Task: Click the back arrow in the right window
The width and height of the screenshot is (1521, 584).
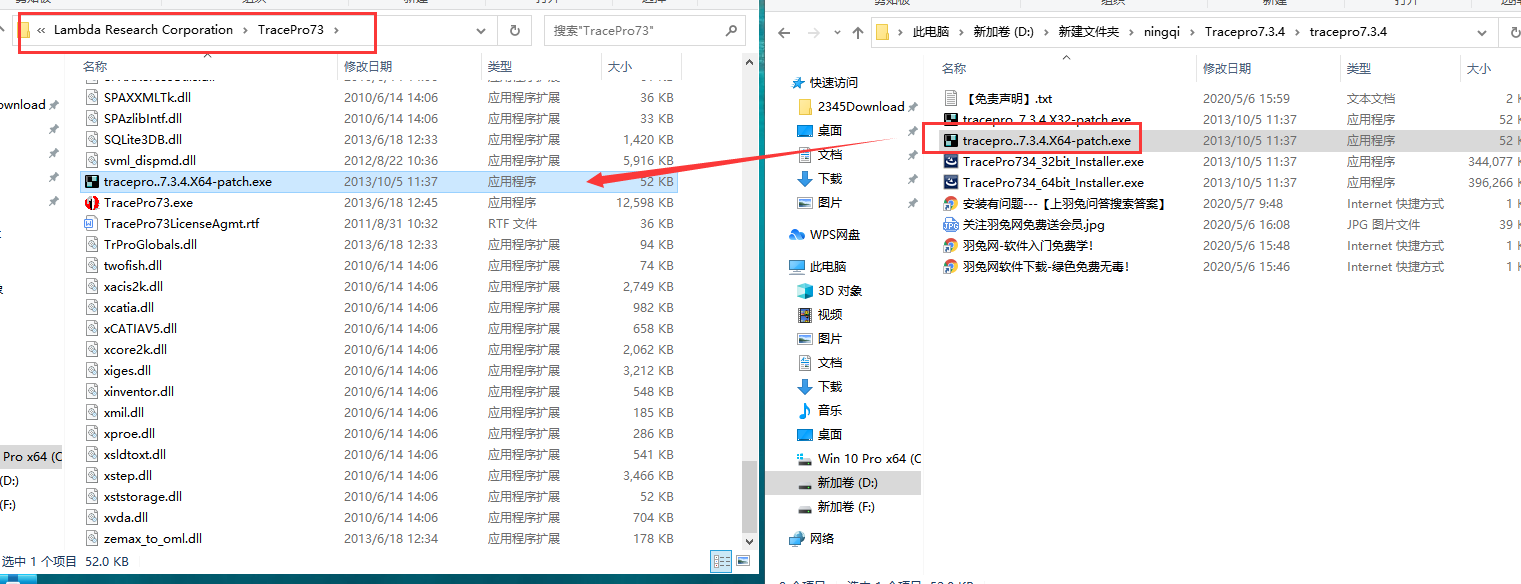Action: click(x=783, y=33)
